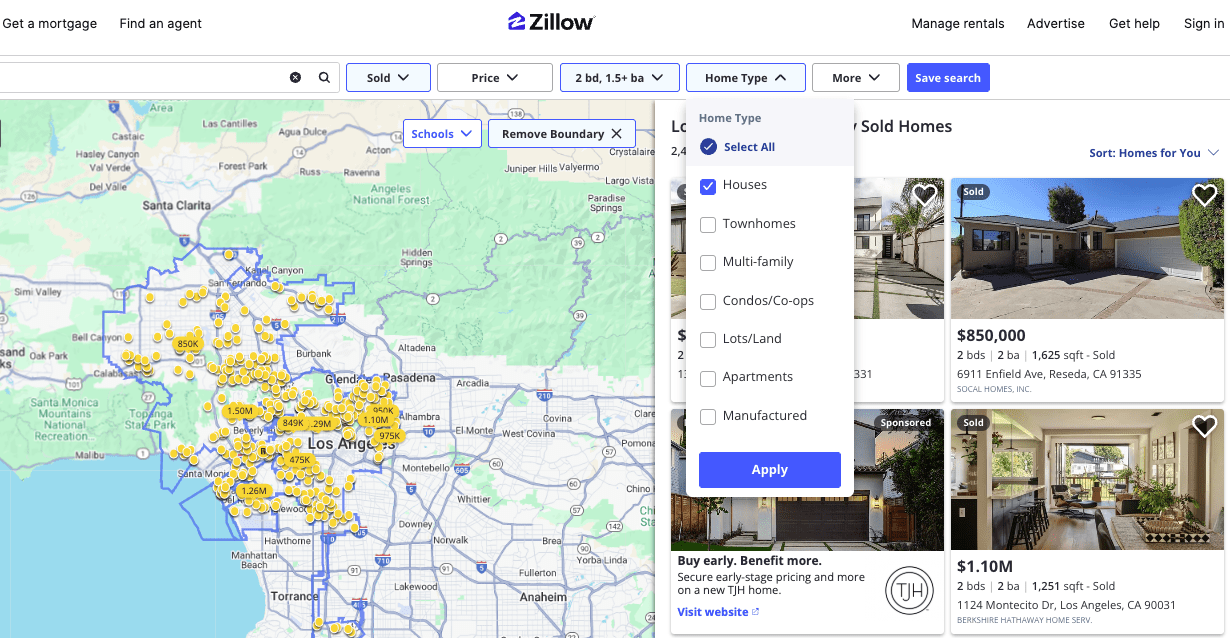Open Manage rentals in top navigation

pos(957,23)
